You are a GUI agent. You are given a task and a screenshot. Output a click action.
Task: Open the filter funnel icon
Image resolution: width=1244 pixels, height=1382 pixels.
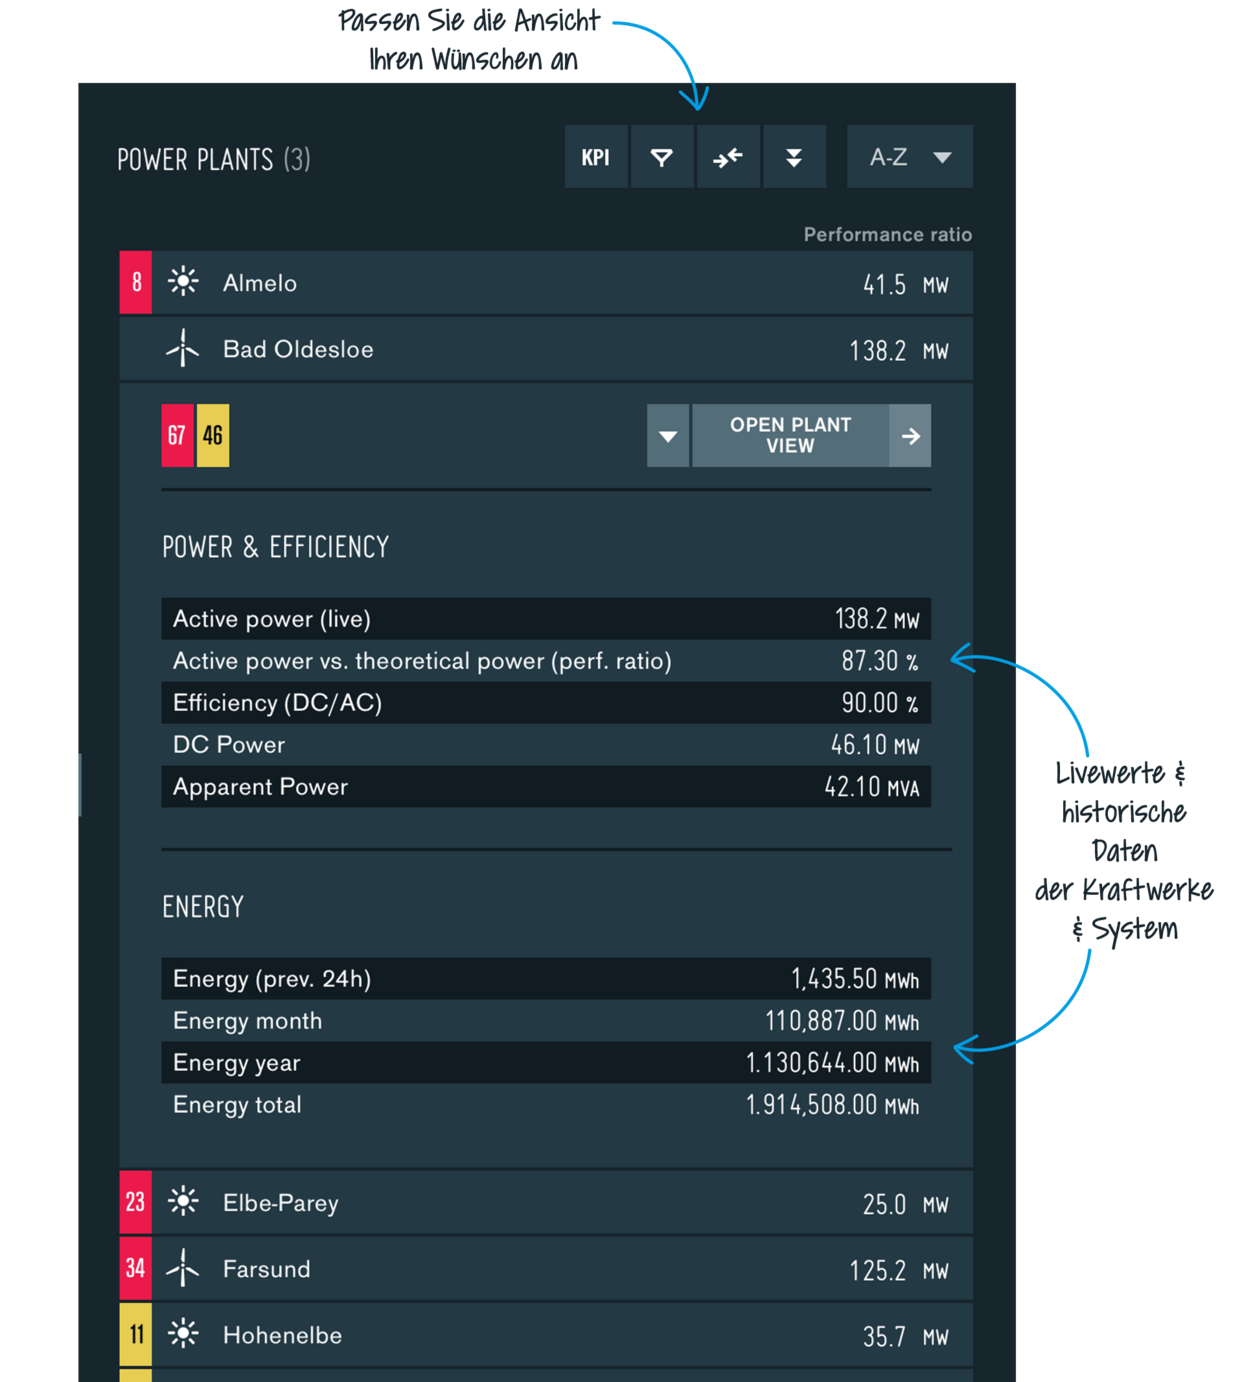[662, 157]
